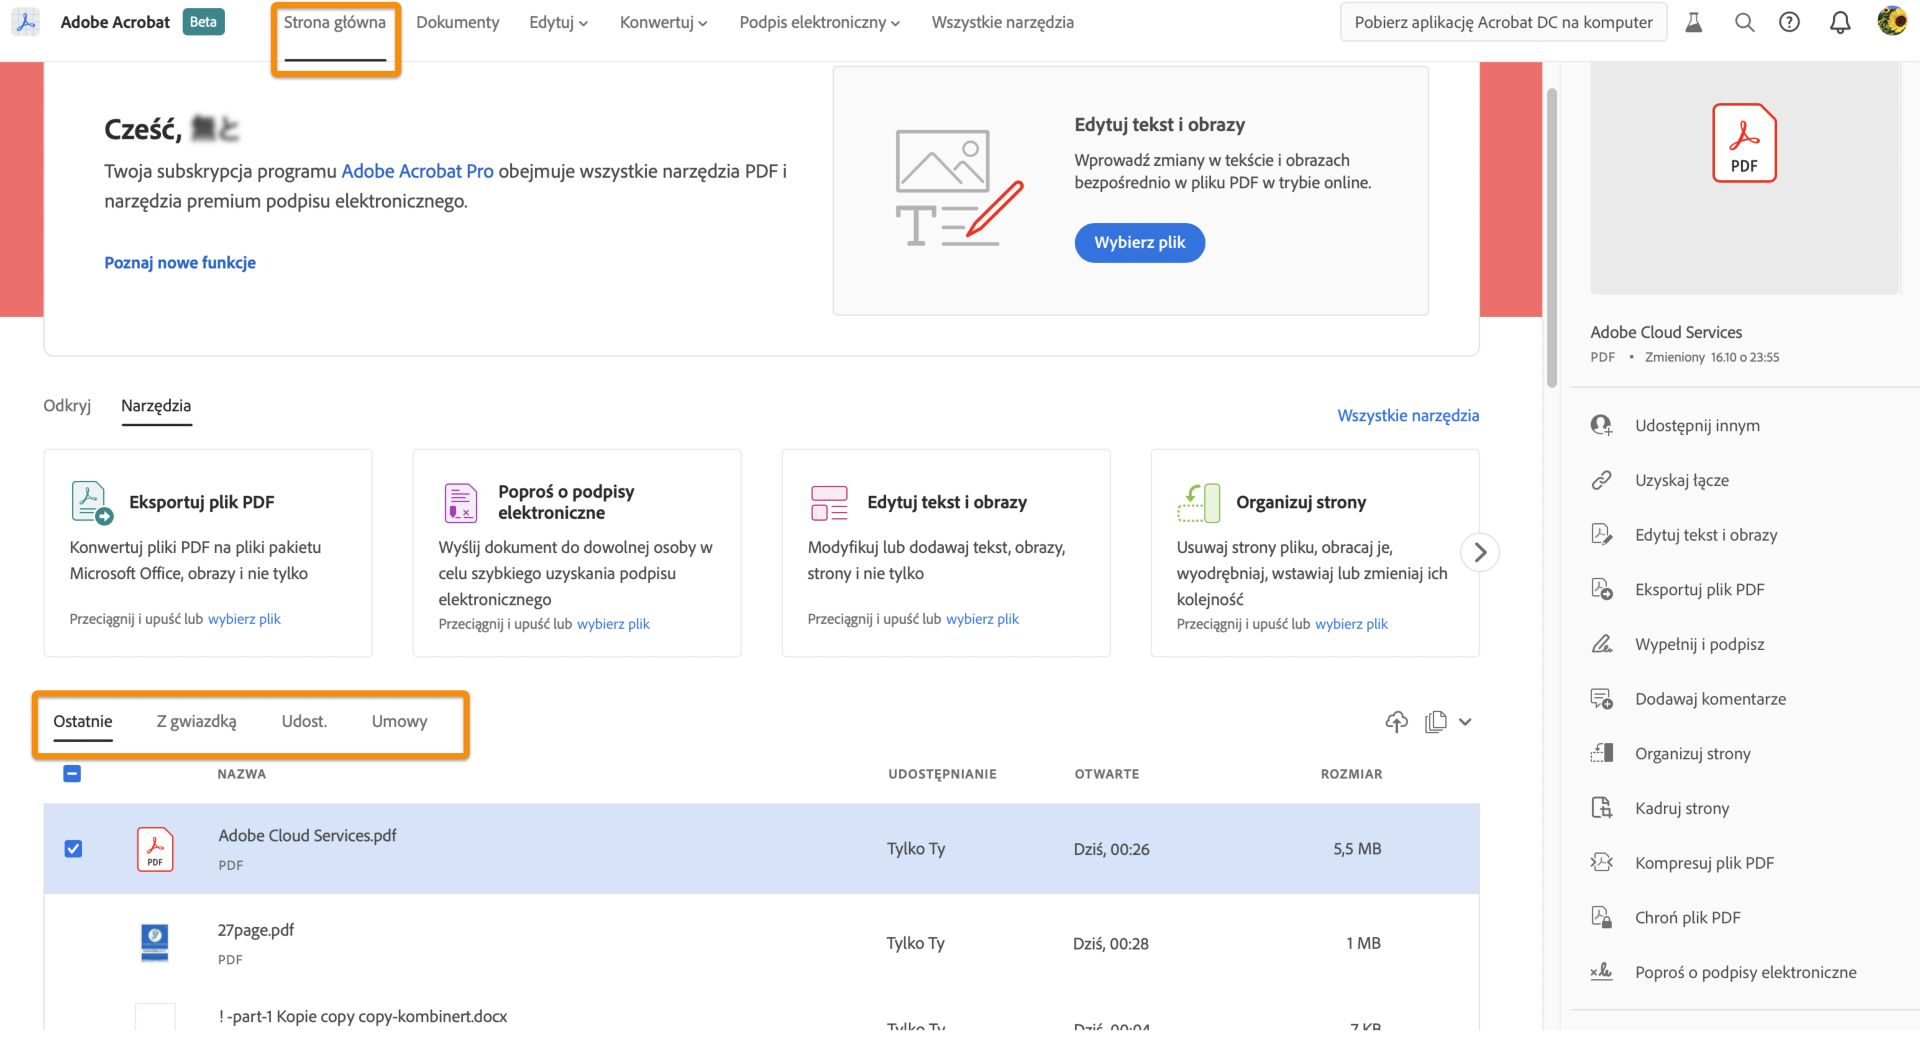This screenshot has width=1920, height=1043.
Task: Sort by NAZWA column header
Action: point(241,774)
